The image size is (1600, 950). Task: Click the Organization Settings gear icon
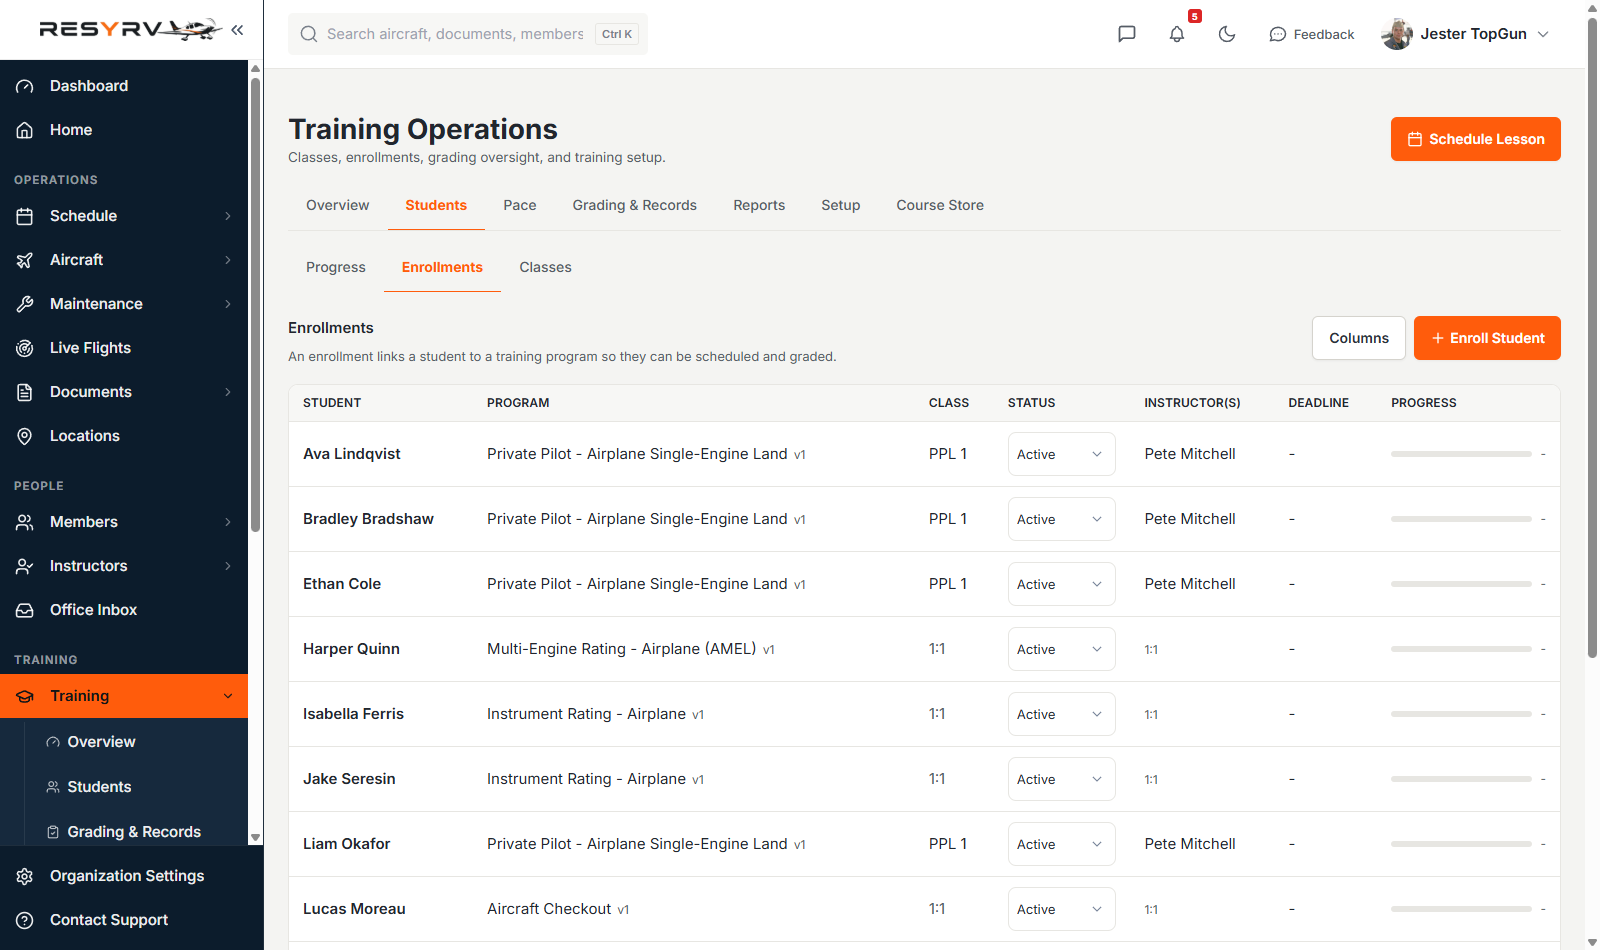(x=25, y=876)
